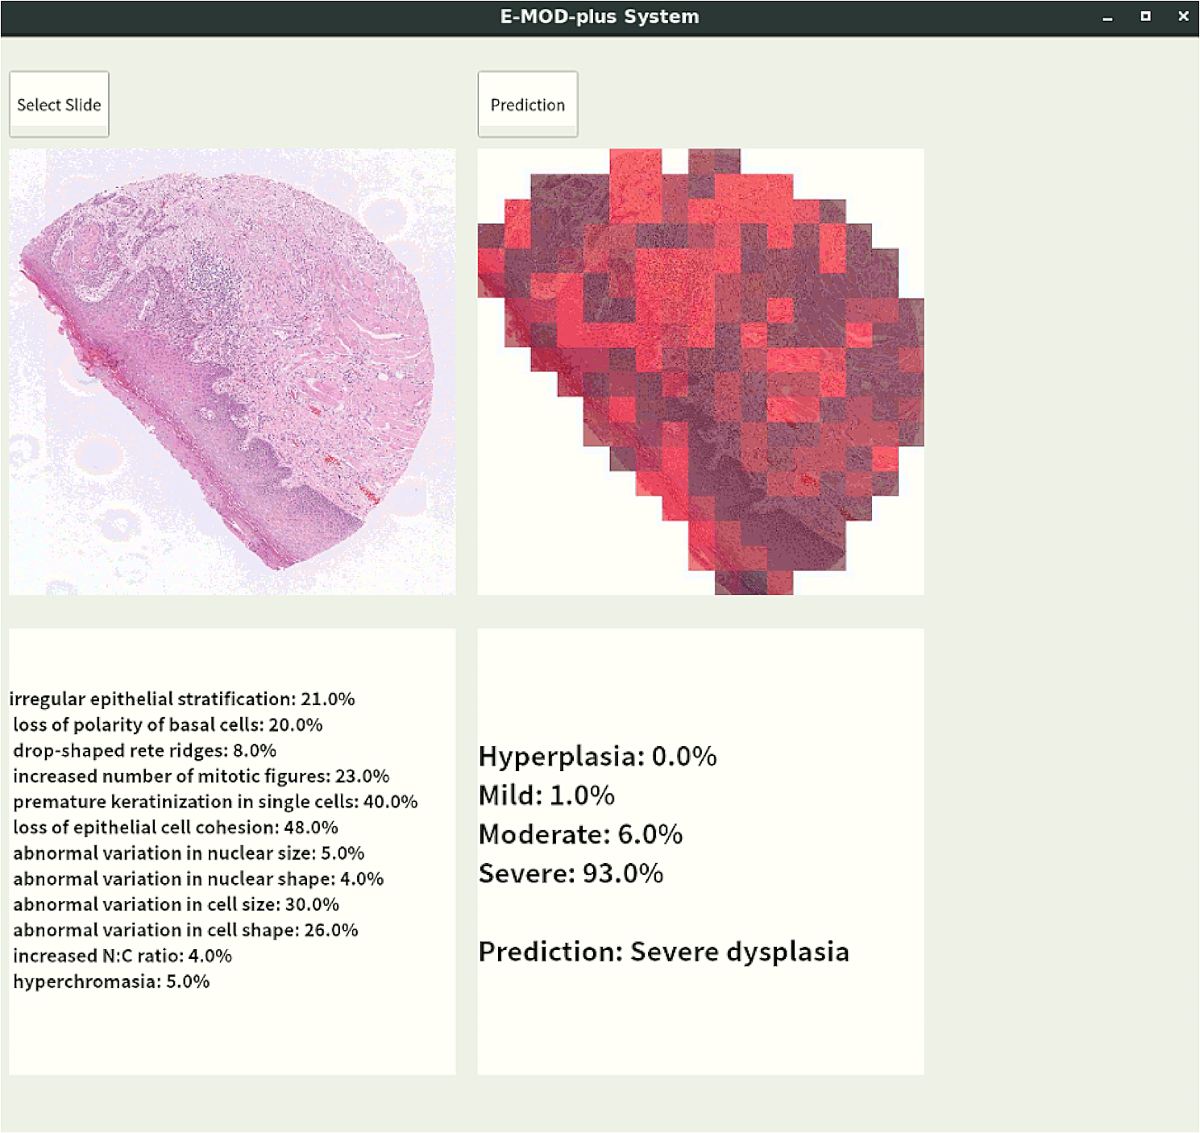Select the drop-shaped rete ridges value

[254, 751]
